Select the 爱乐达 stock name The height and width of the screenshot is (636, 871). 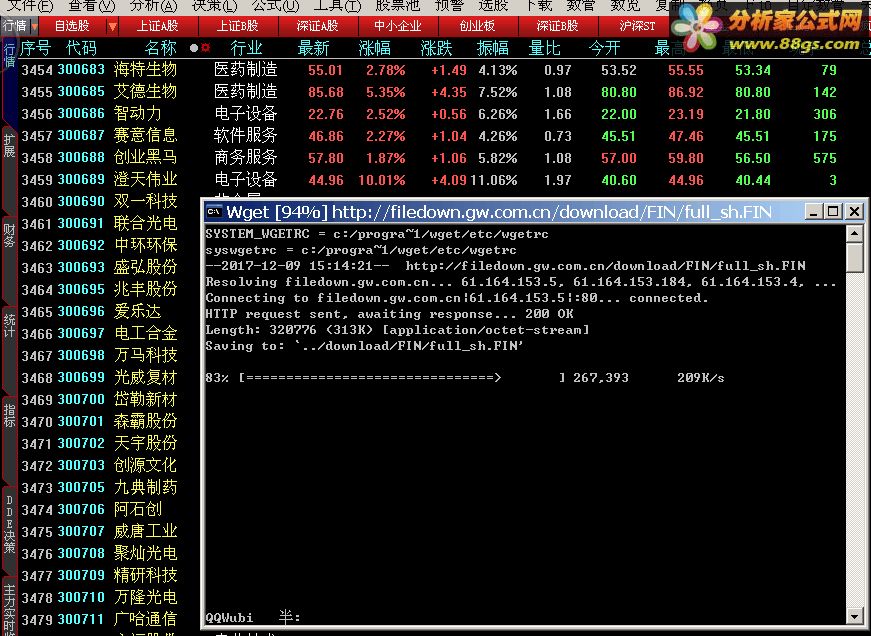point(137,311)
